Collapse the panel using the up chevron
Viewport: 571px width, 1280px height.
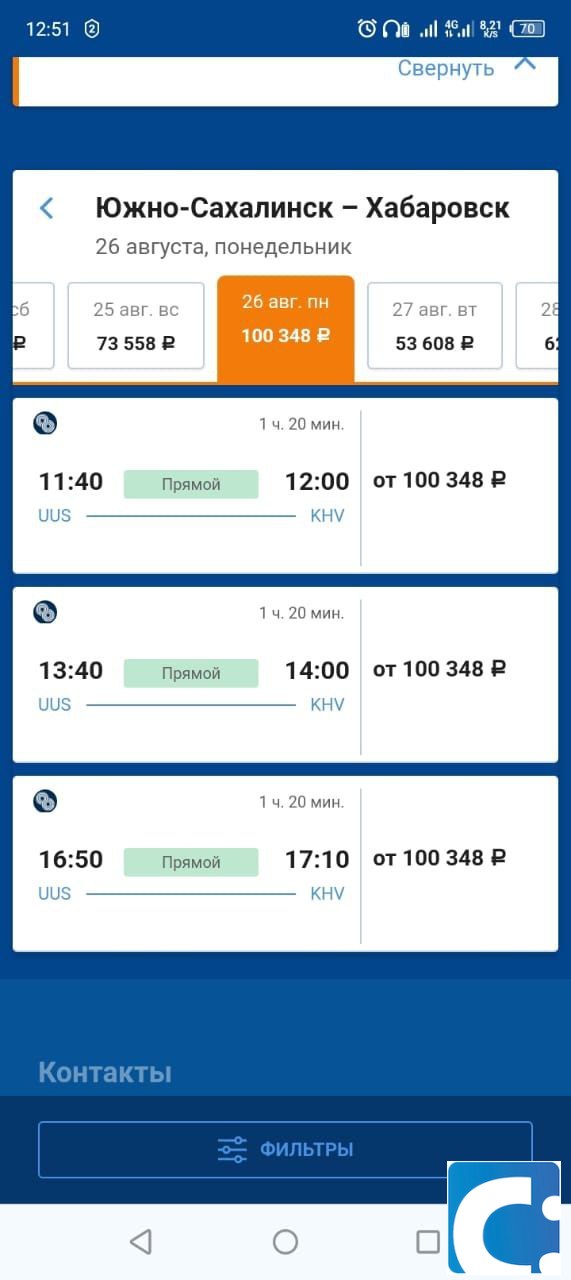525,64
